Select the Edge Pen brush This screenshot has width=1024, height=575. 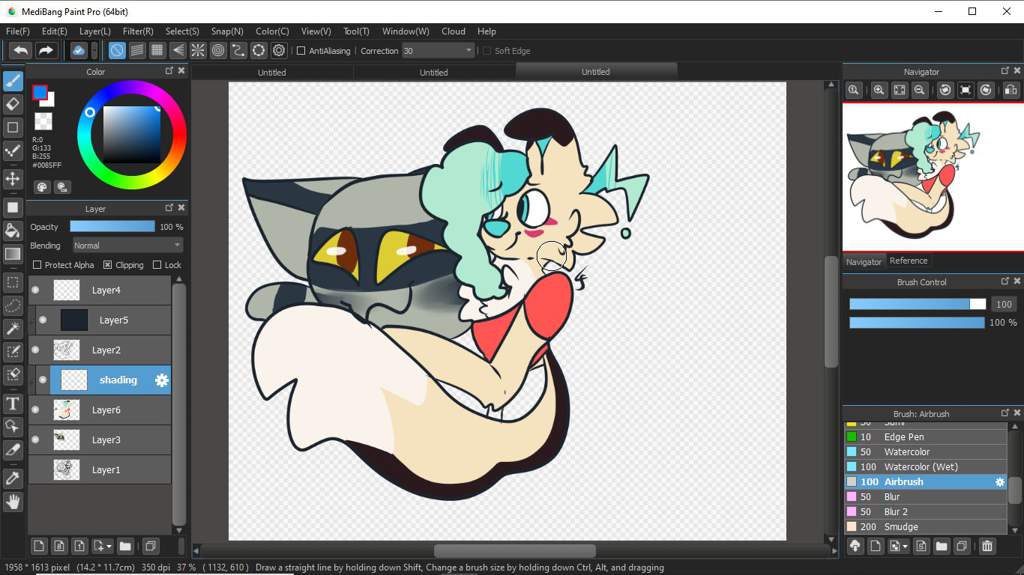tap(926, 437)
